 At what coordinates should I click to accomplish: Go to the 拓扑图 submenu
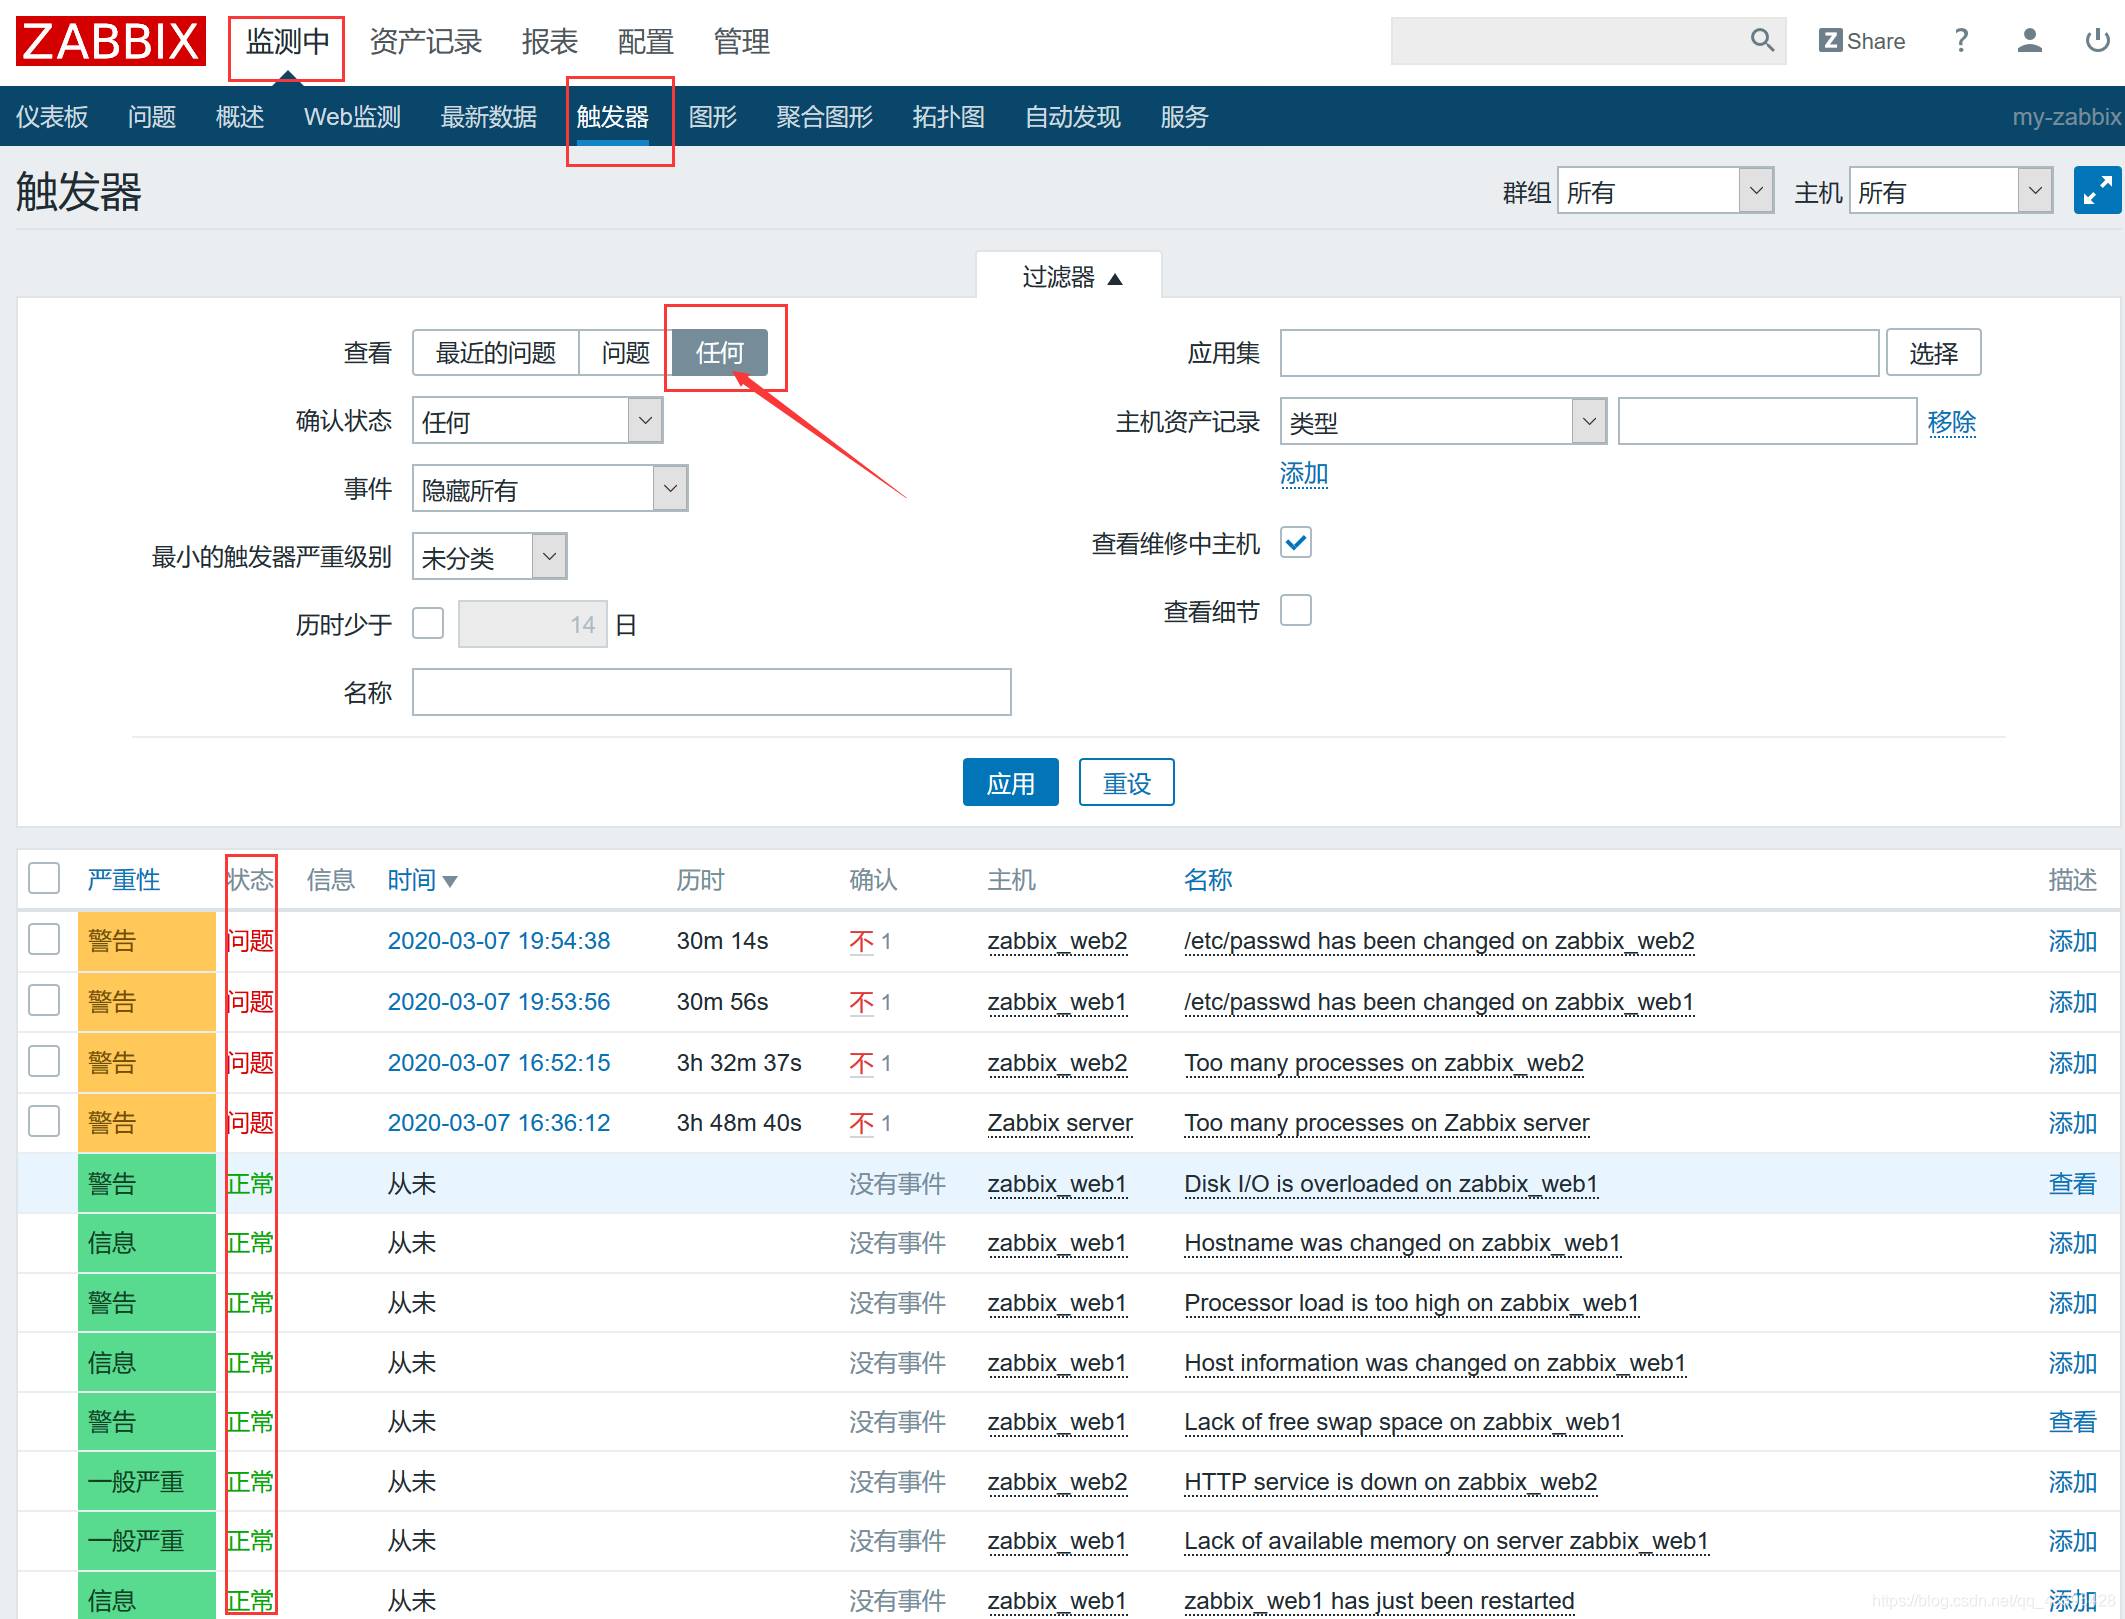[949, 117]
